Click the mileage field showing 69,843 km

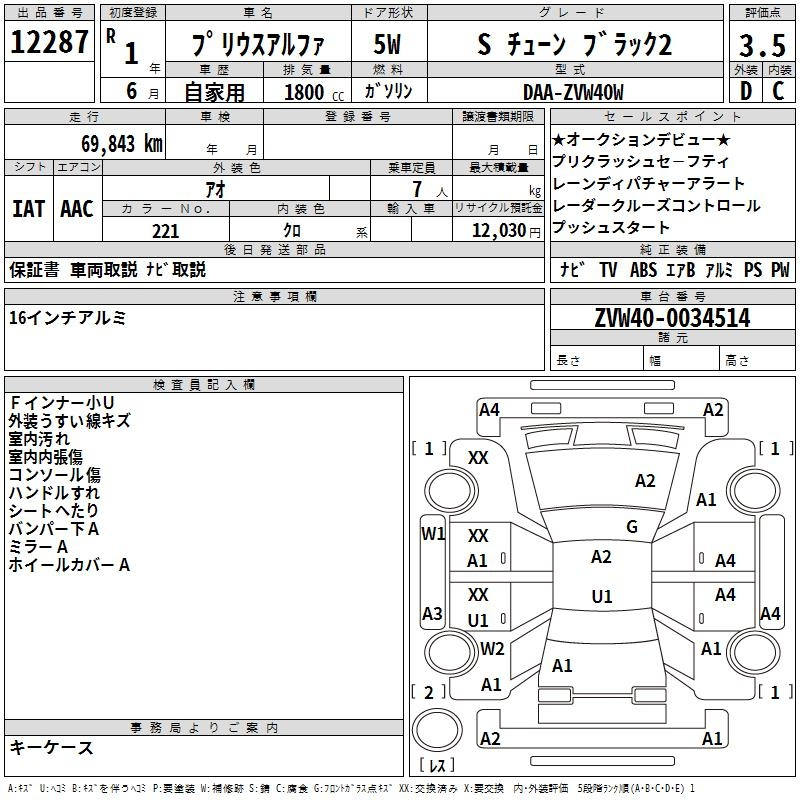pos(85,142)
